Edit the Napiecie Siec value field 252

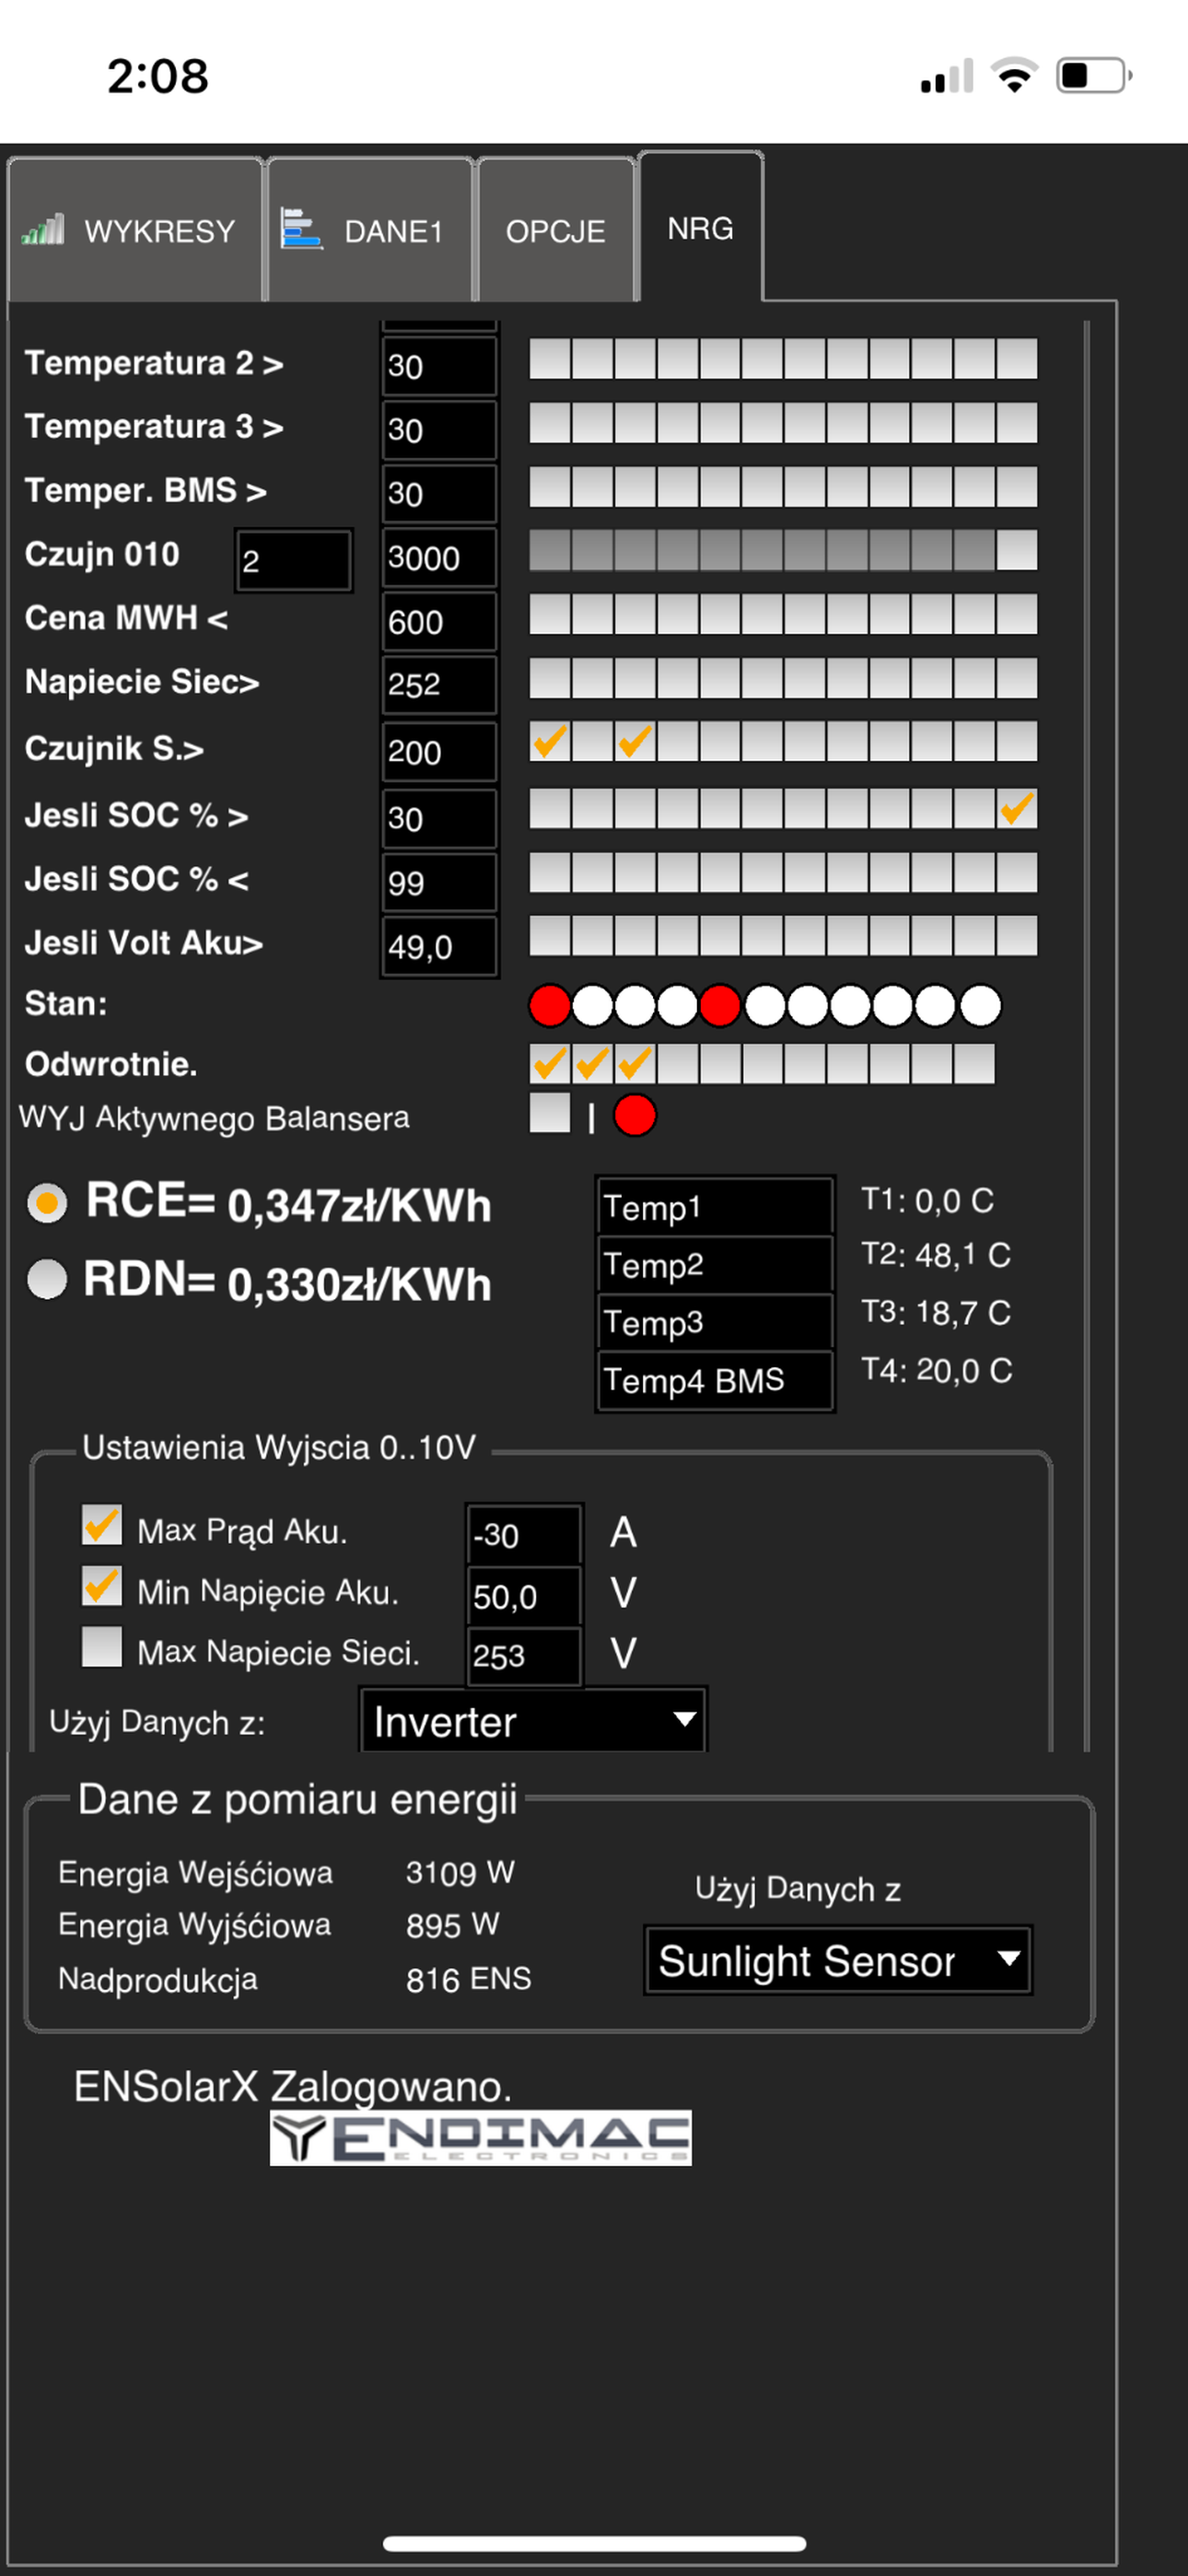439,685
